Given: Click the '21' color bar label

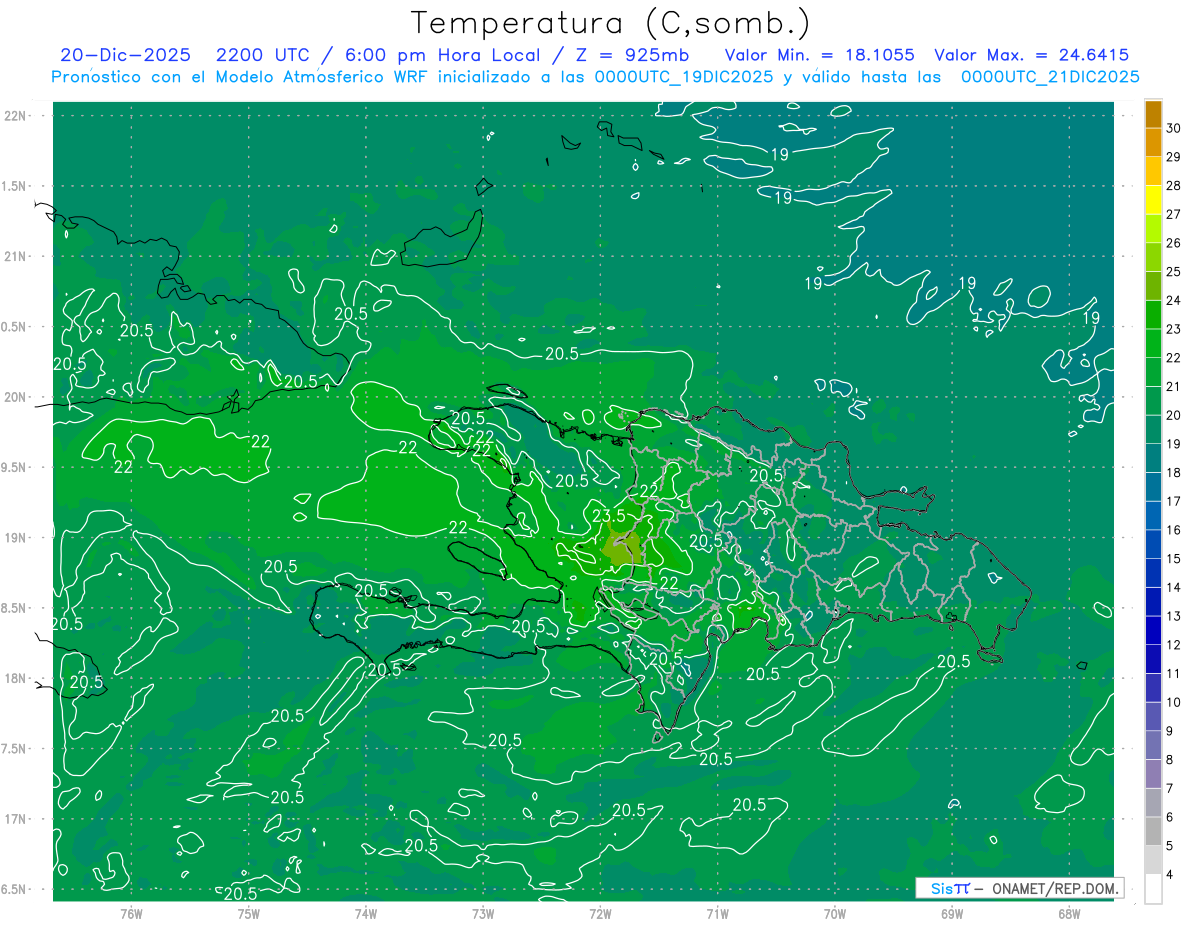Looking at the screenshot, I should pos(1174,387).
